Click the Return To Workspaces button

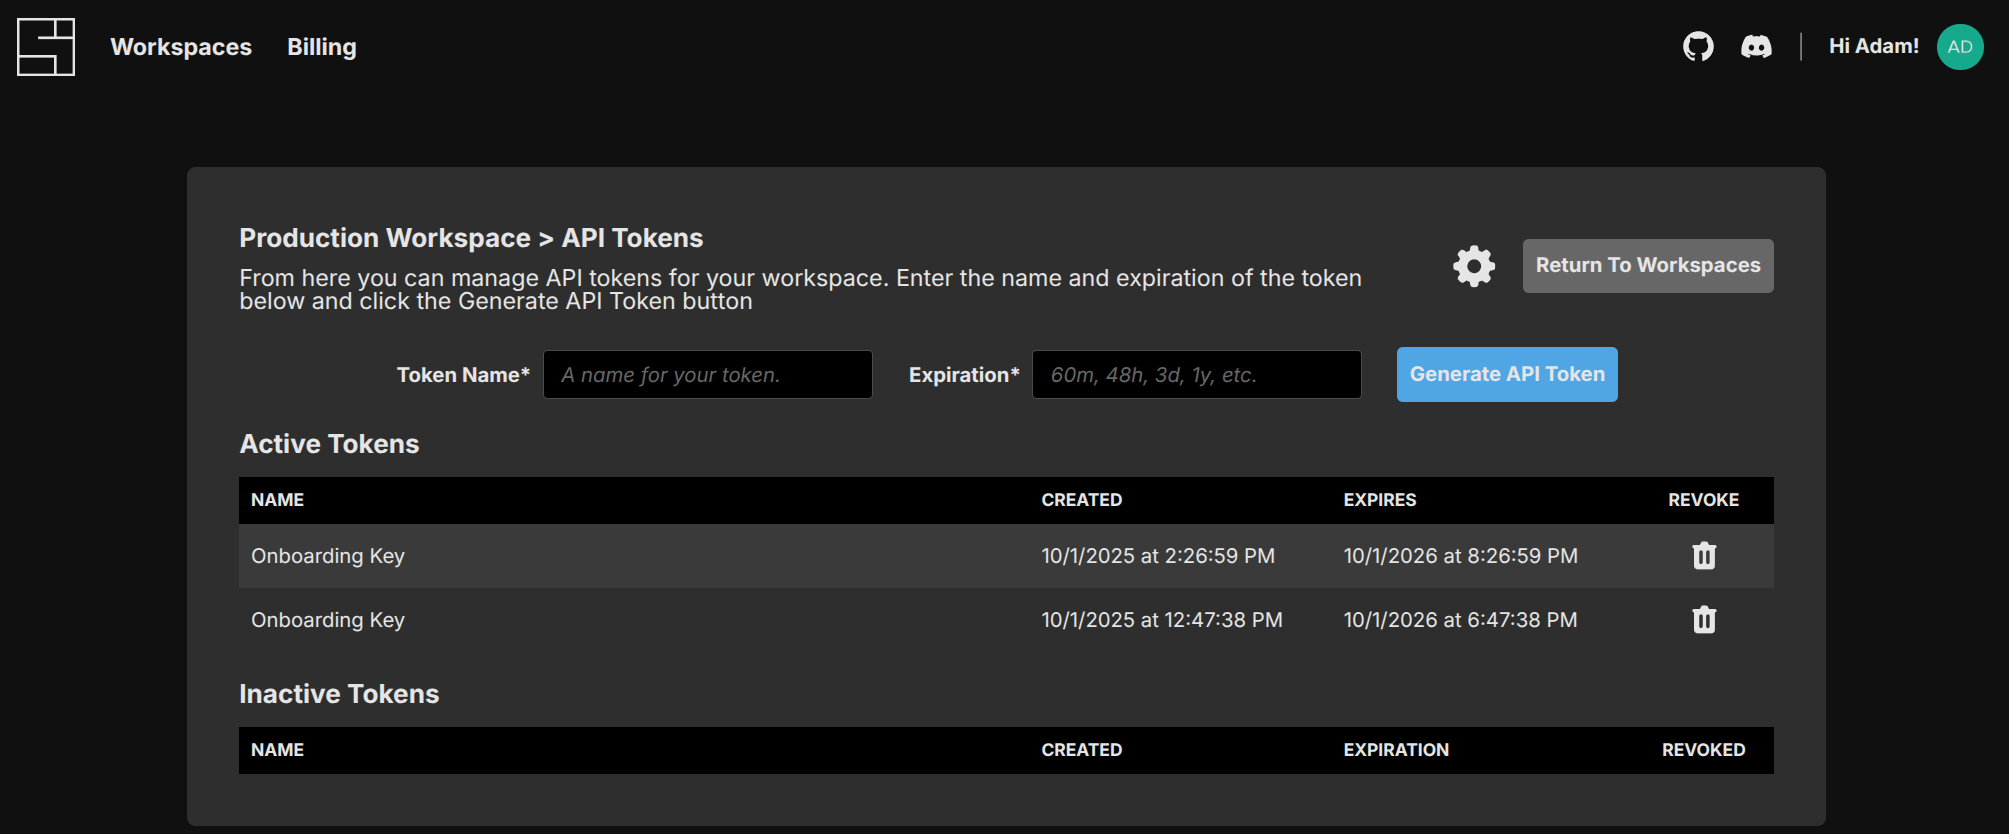click(1647, 266)
